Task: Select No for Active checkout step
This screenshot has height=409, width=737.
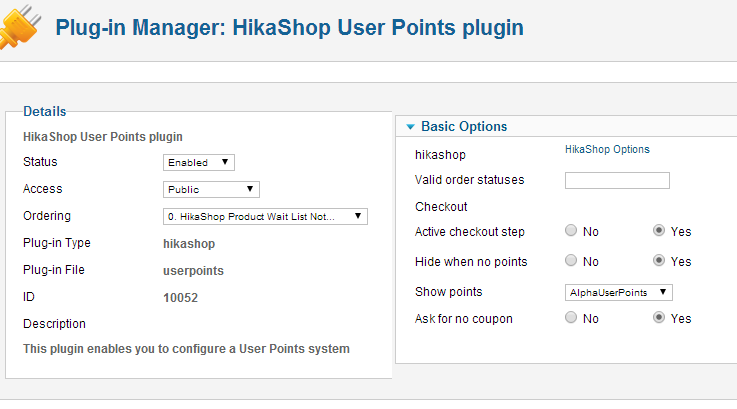Action: [571, 231]
